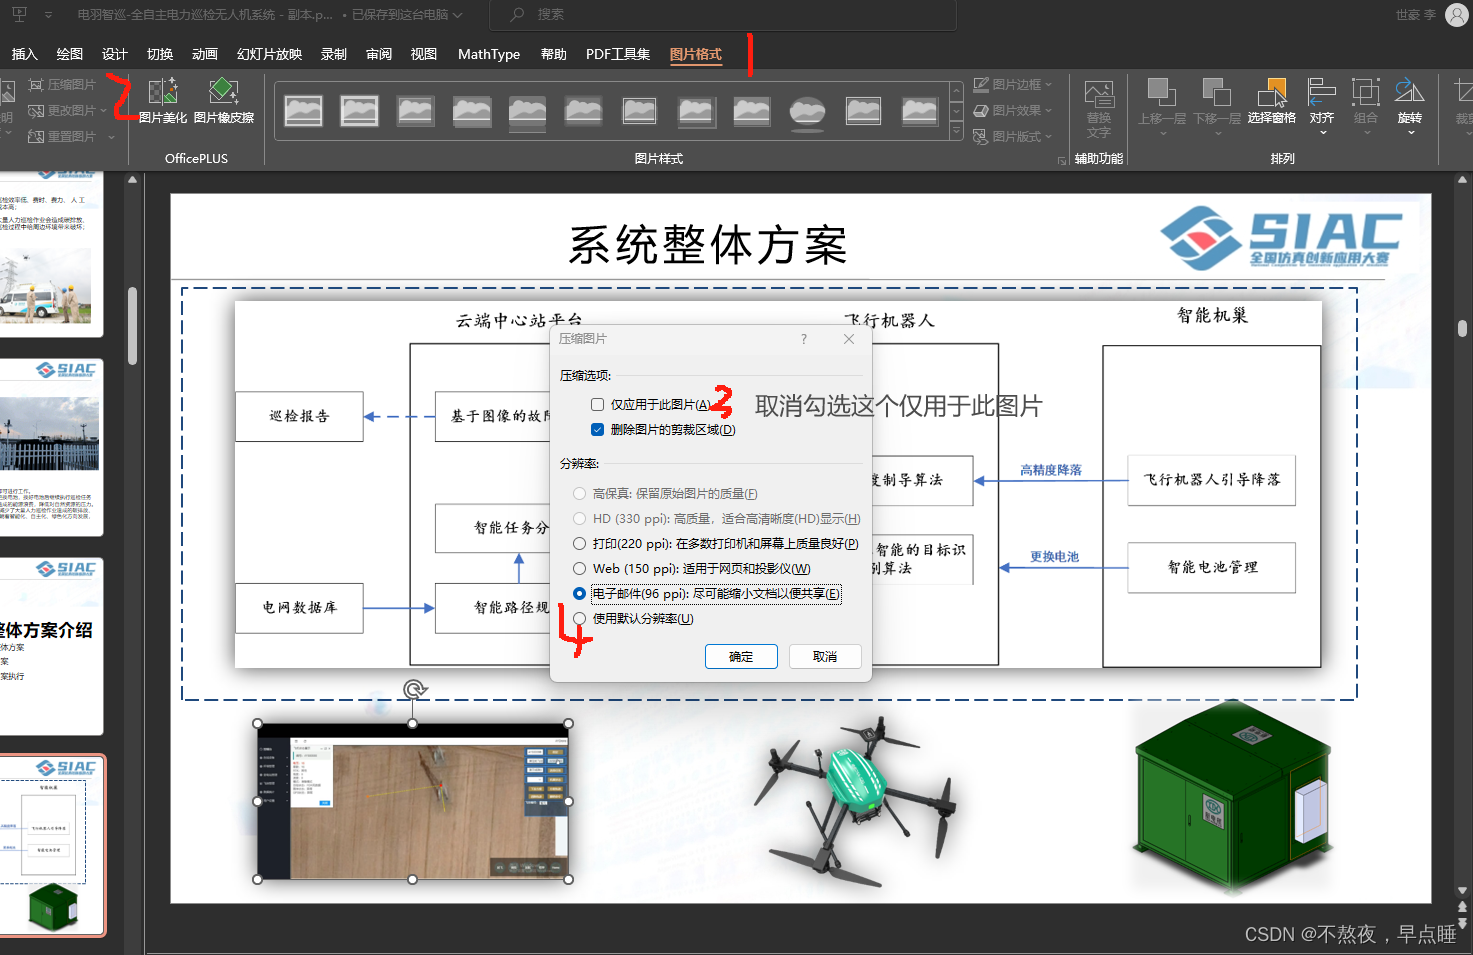Open the quick access toolbar customize dropdown
This screenshot has height=955, width=1473.
(x=48, y=15)
